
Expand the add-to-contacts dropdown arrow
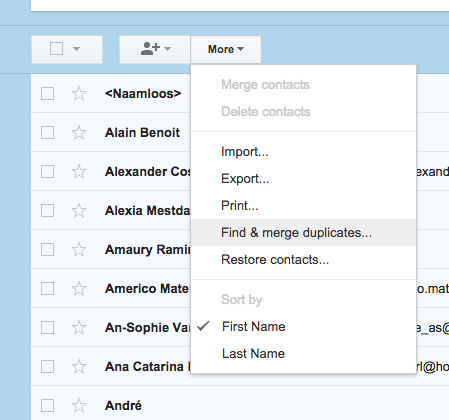point(168,49)
